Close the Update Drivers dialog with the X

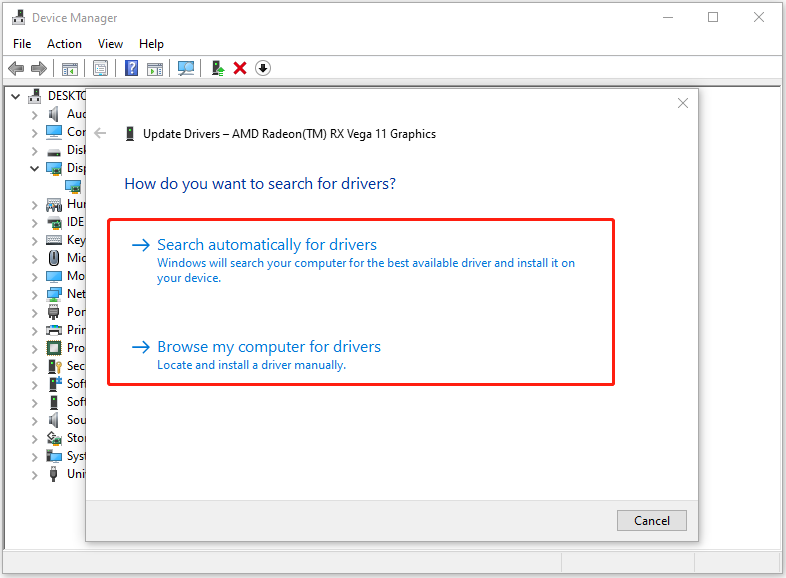tap(683, 103)
